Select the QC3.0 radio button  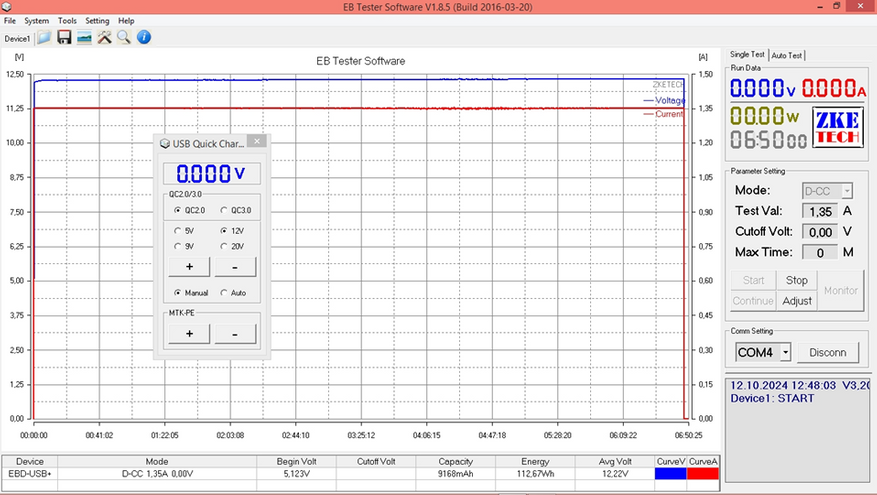224,211
